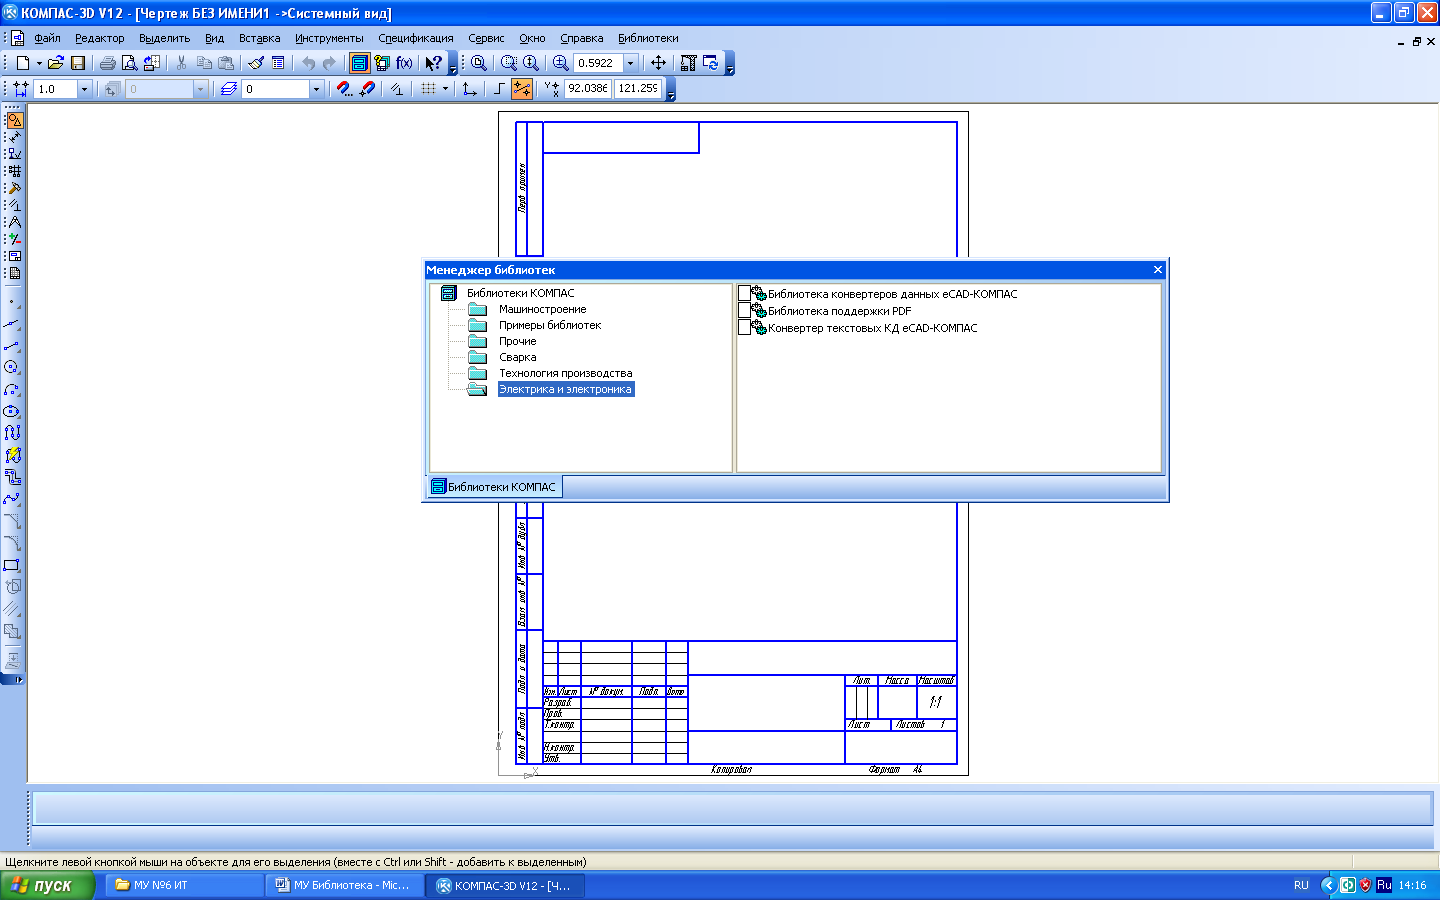Open the Вставка menu
1440x900 pixels.
(260, 38)
